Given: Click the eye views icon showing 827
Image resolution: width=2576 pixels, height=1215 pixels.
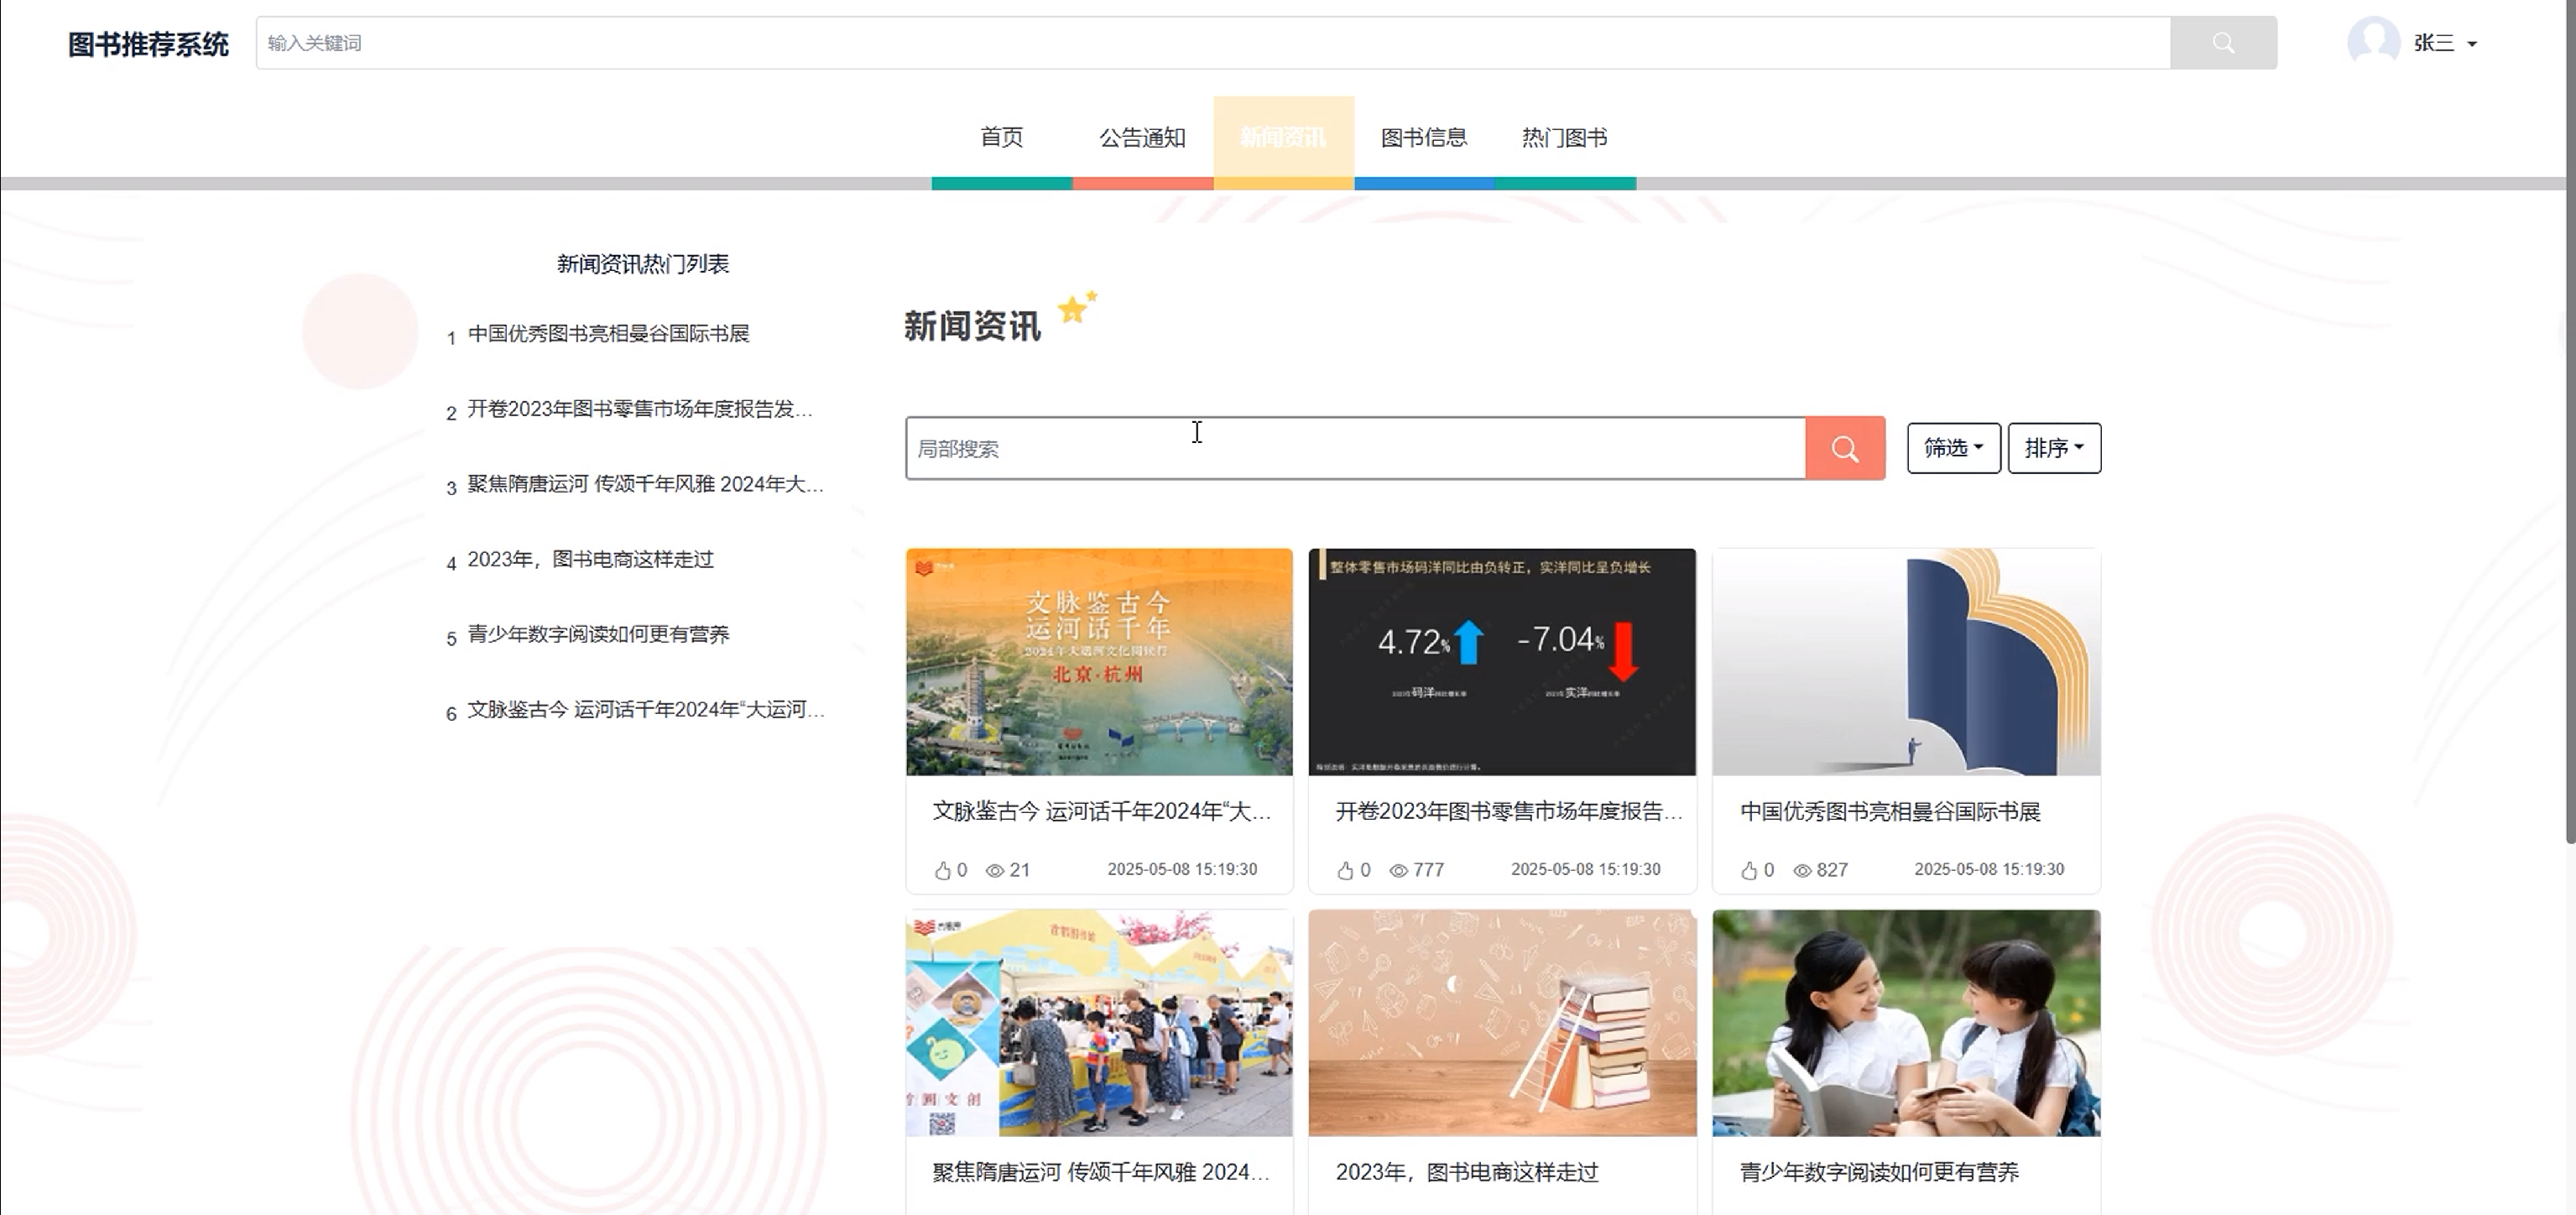Looking at the screenshot, I should (x=1802, y=871).
